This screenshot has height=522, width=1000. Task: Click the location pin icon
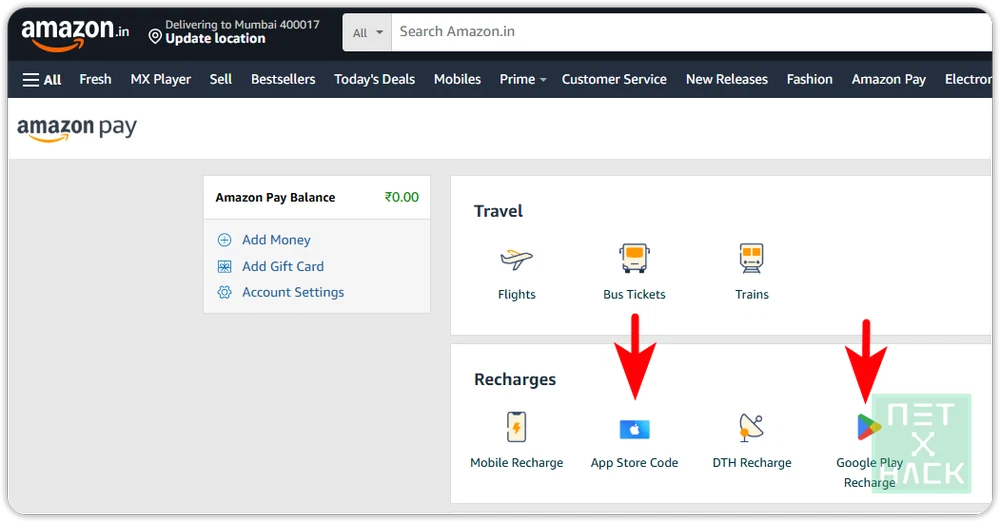click(155, 36)
